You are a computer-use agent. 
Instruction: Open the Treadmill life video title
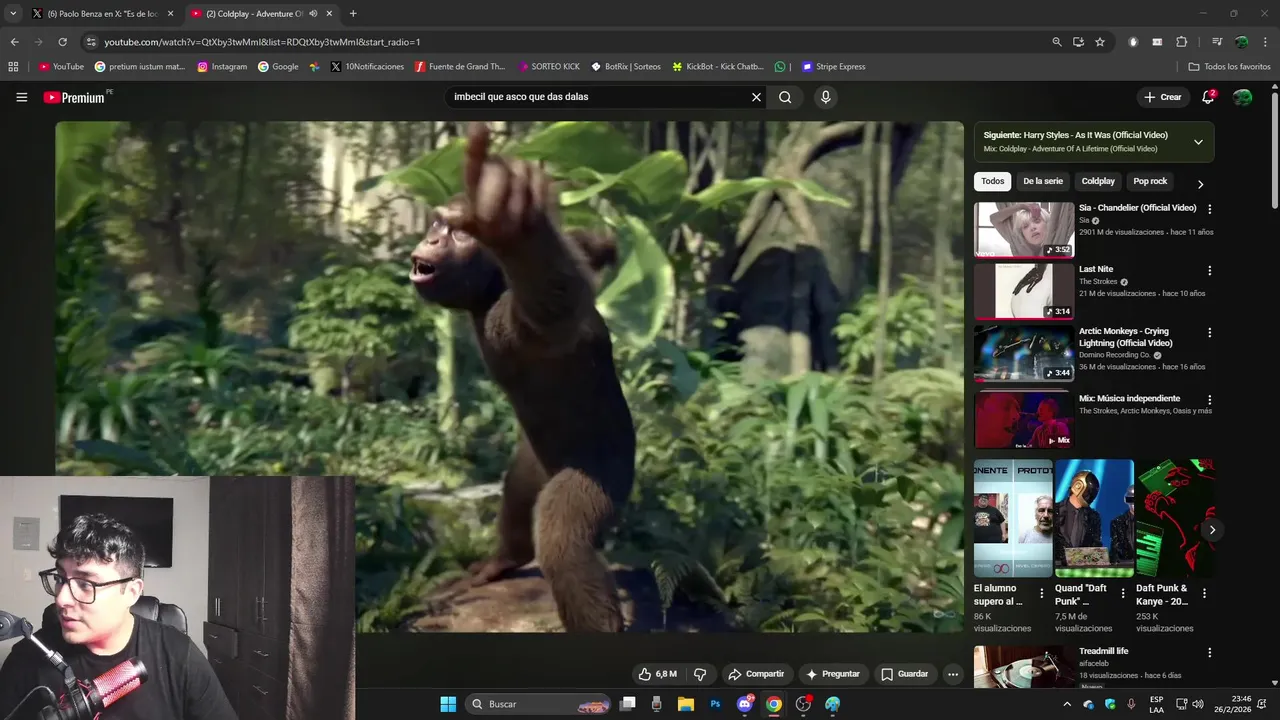point(1104,651)
